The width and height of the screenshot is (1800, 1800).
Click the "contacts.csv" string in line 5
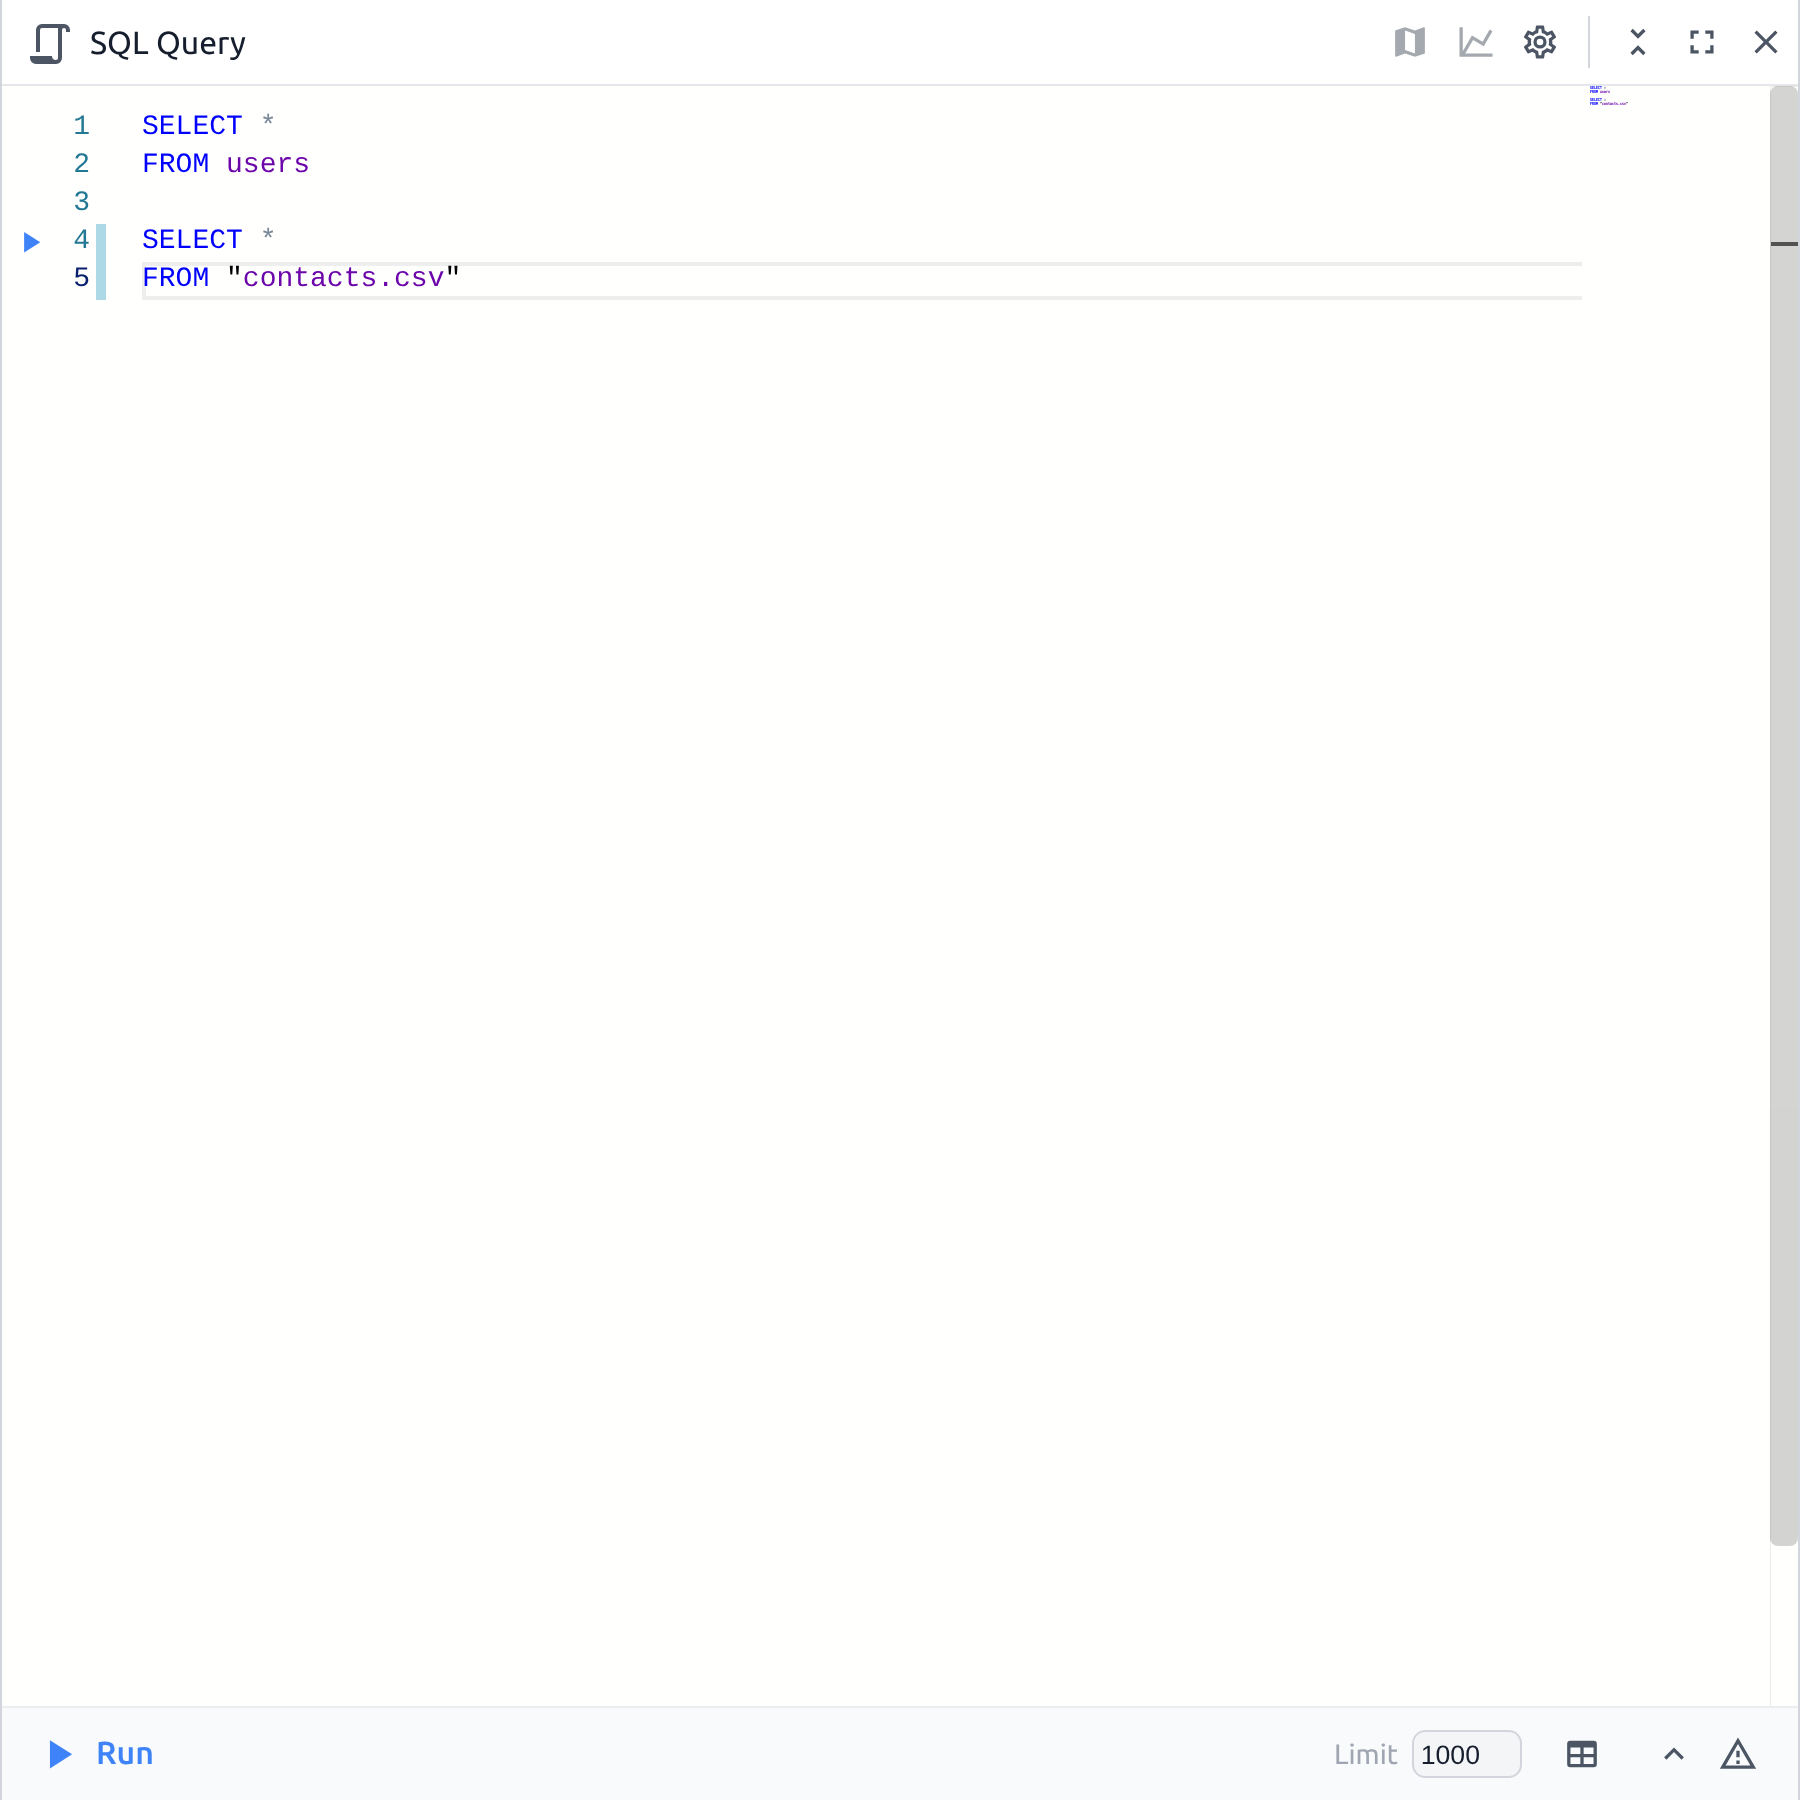point(343,278)
